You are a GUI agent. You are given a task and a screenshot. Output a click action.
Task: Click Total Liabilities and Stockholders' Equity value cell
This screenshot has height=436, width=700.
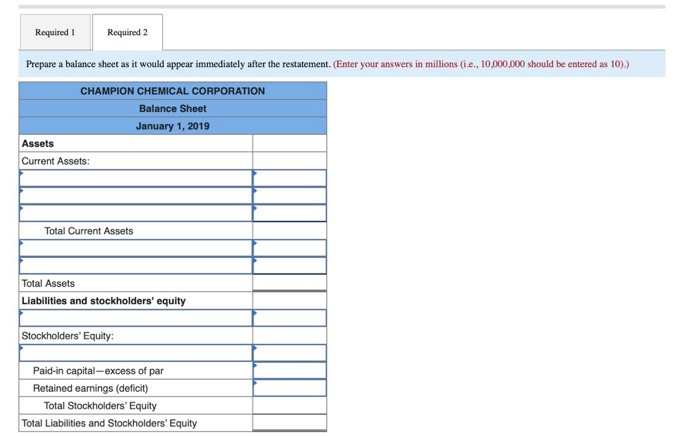tap(289, 423)
